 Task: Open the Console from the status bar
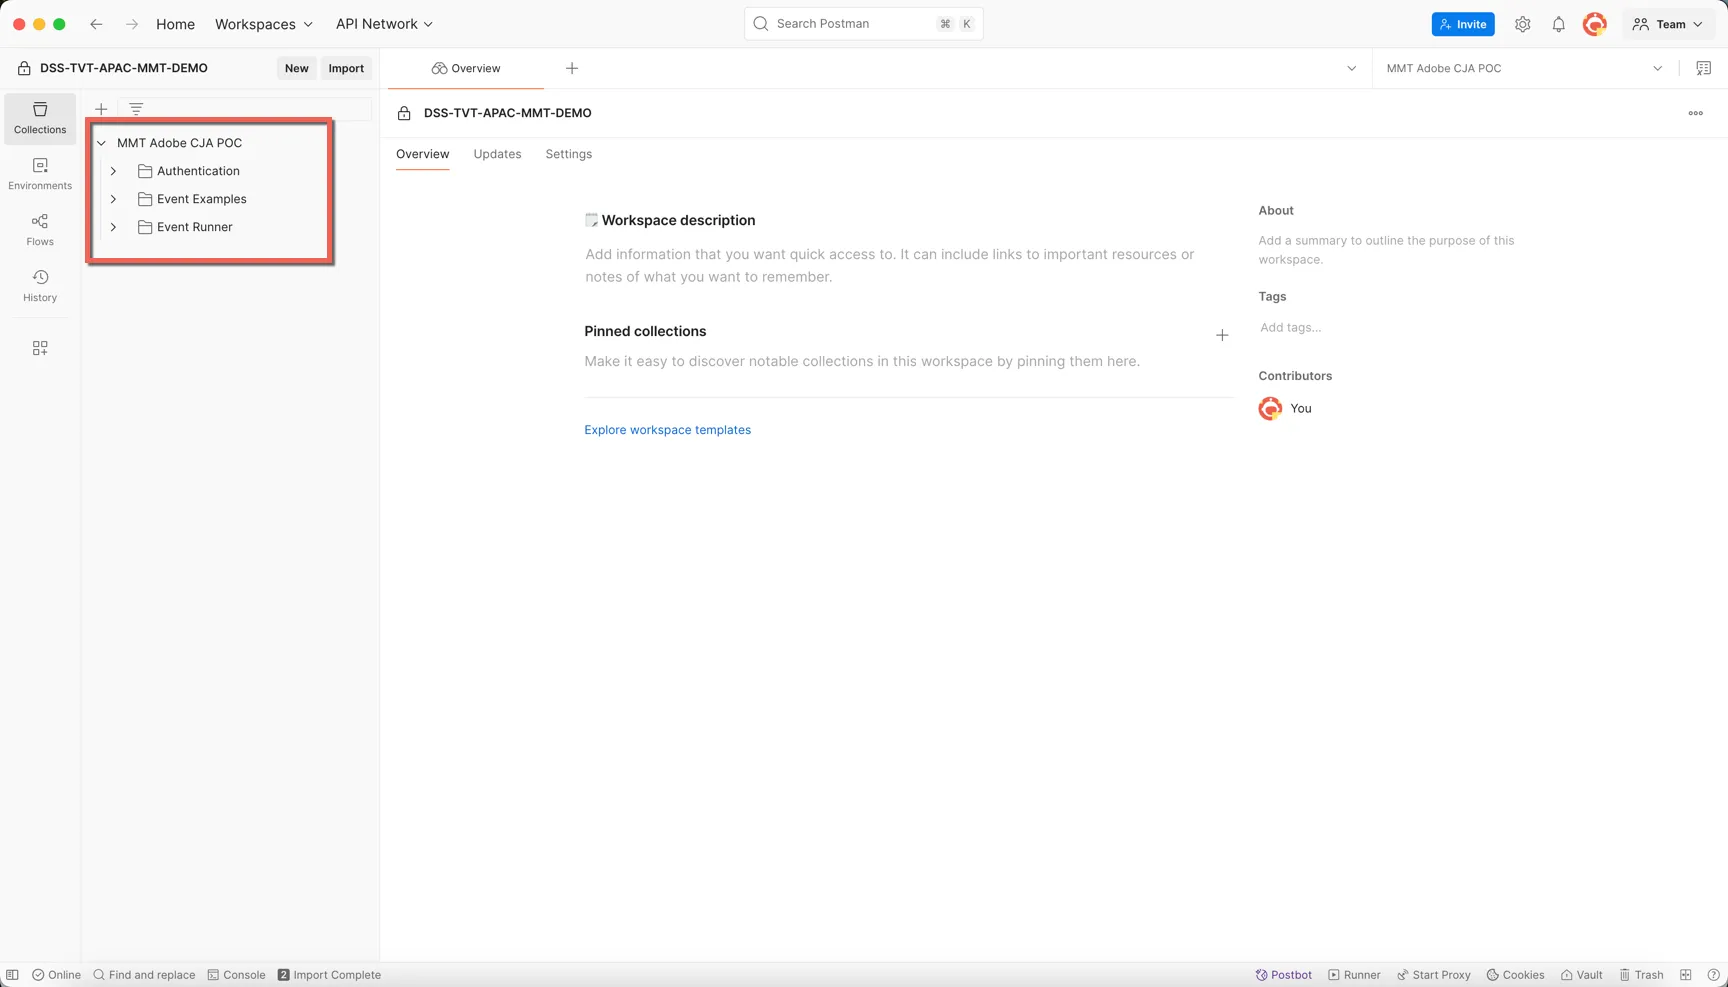pos(236,975)
